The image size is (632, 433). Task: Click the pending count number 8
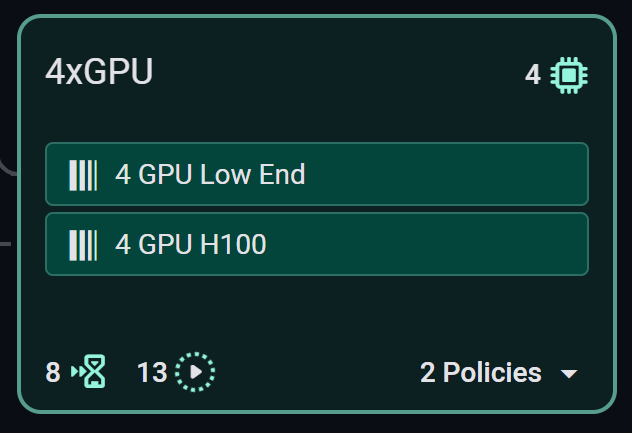53,373
